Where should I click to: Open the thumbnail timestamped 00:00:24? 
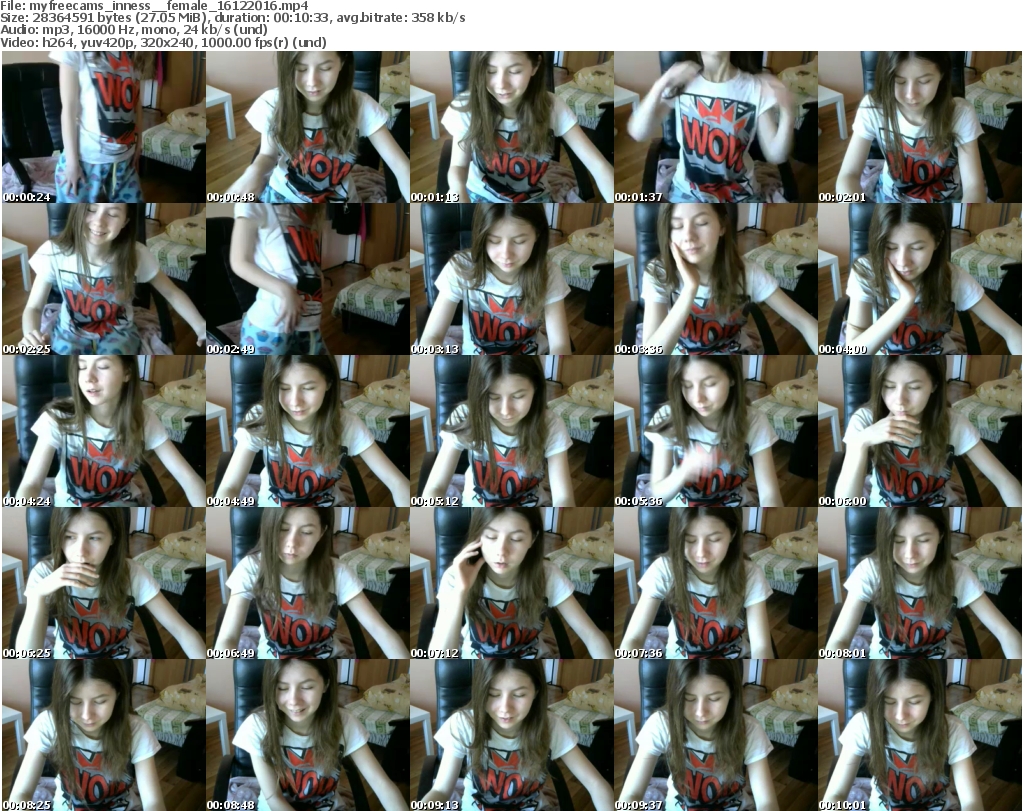pos(103,127)
